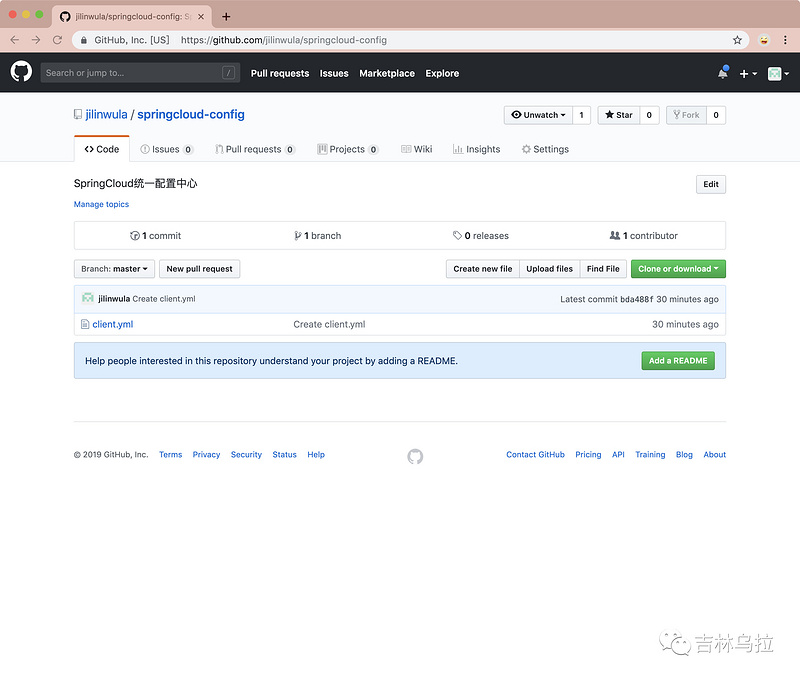
Task: Open Security footer link
Action: 246,455
